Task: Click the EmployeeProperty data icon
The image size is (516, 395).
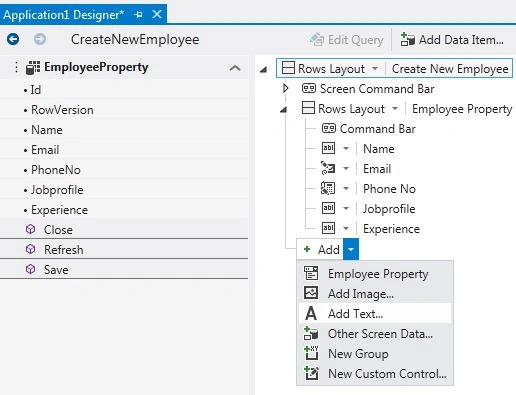Action: point(33,68)
